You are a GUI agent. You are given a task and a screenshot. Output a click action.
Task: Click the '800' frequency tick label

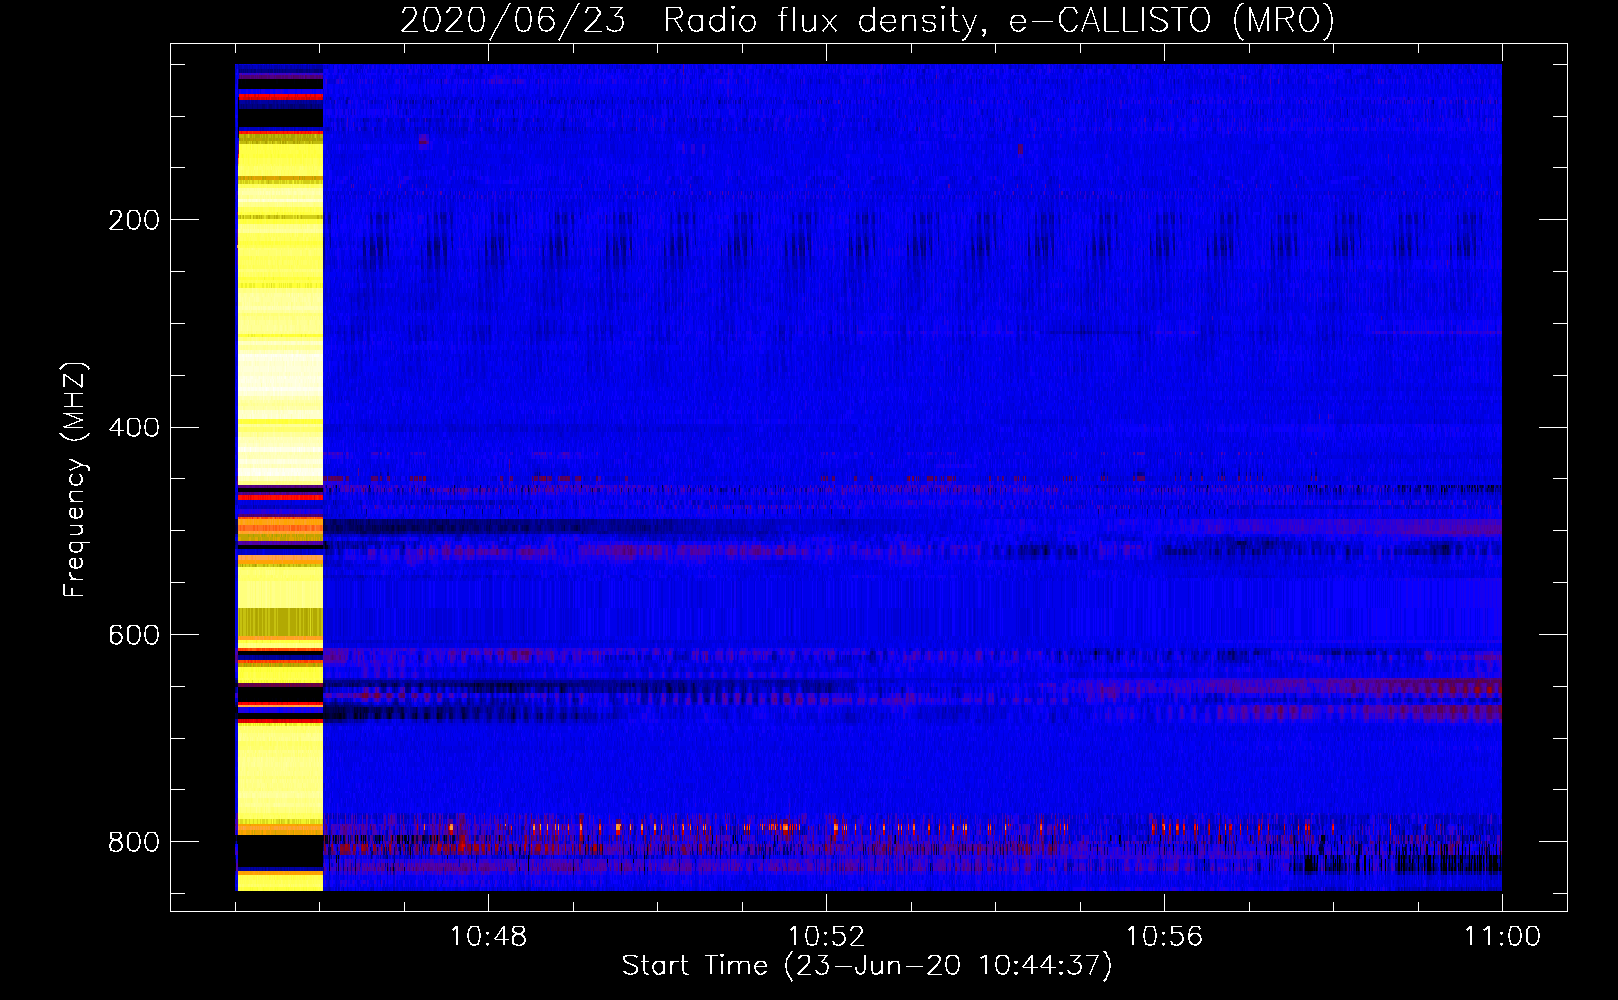click(134, 842)
